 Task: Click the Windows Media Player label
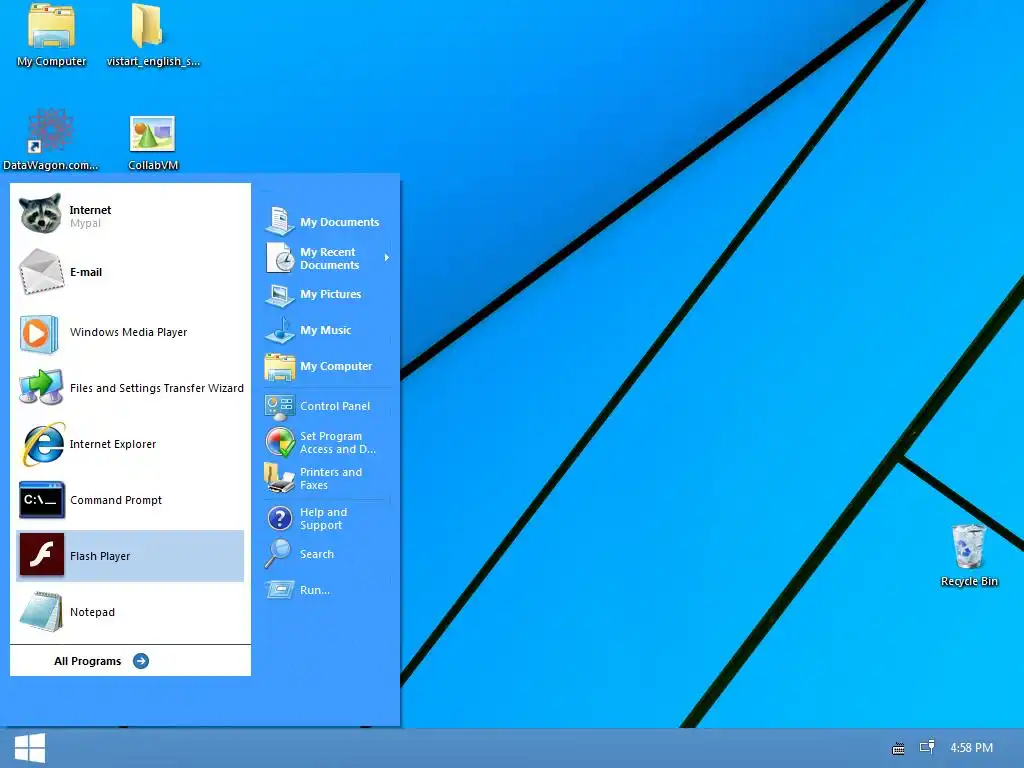pos(129,332)
